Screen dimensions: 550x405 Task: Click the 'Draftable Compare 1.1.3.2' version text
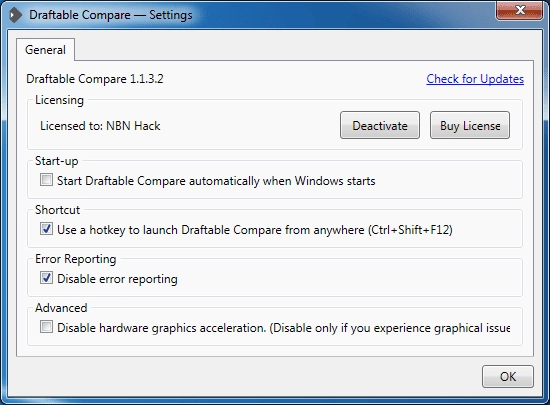point(95,79)
